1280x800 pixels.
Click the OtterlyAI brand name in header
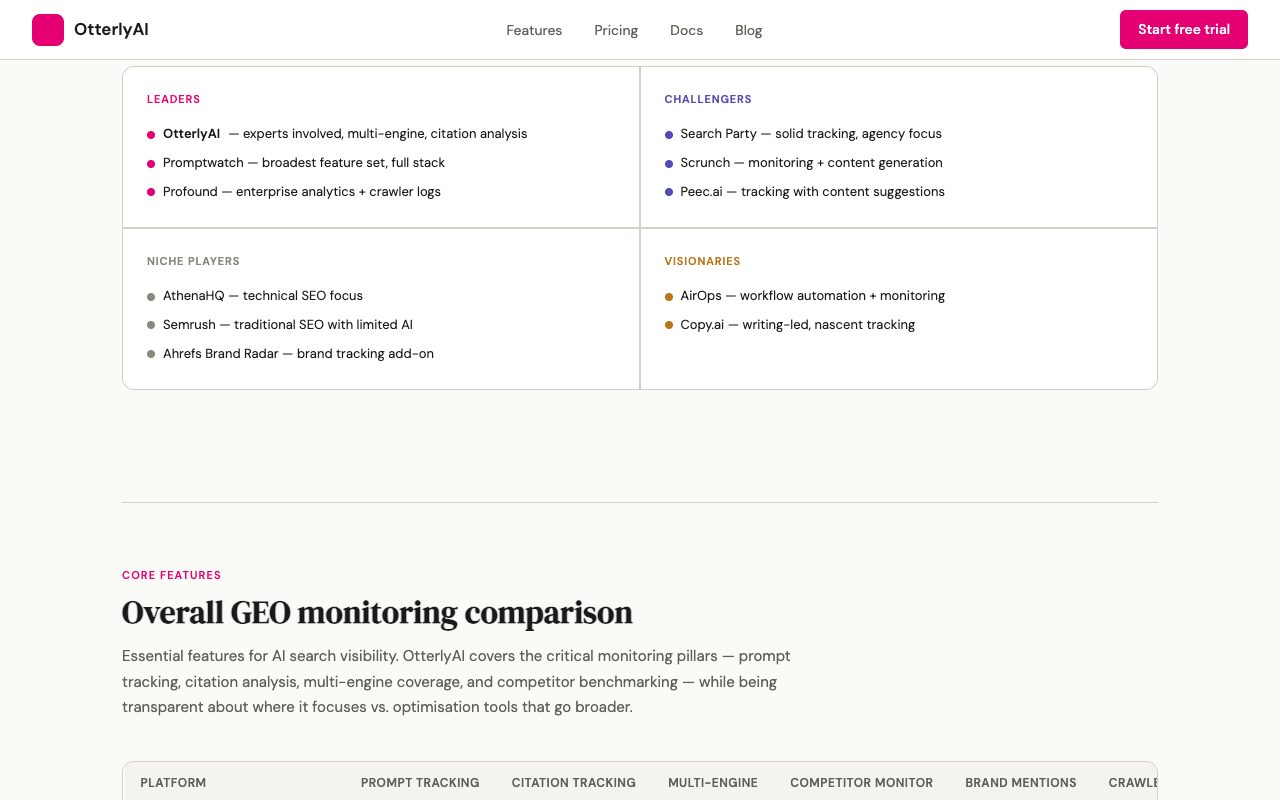click(x=111, y=30)
